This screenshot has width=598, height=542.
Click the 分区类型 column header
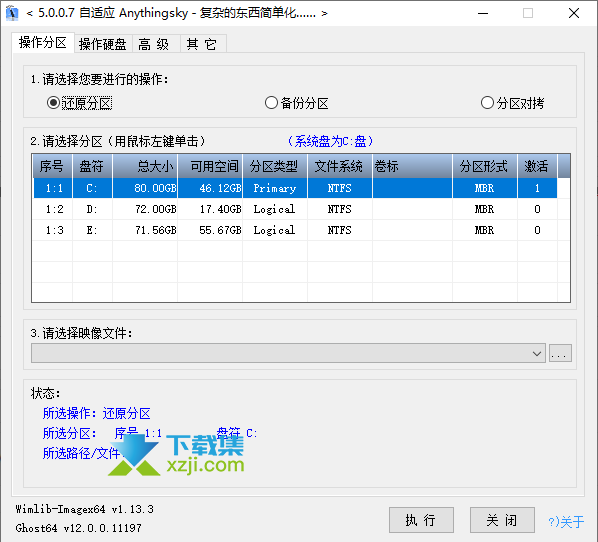point(275,166)
